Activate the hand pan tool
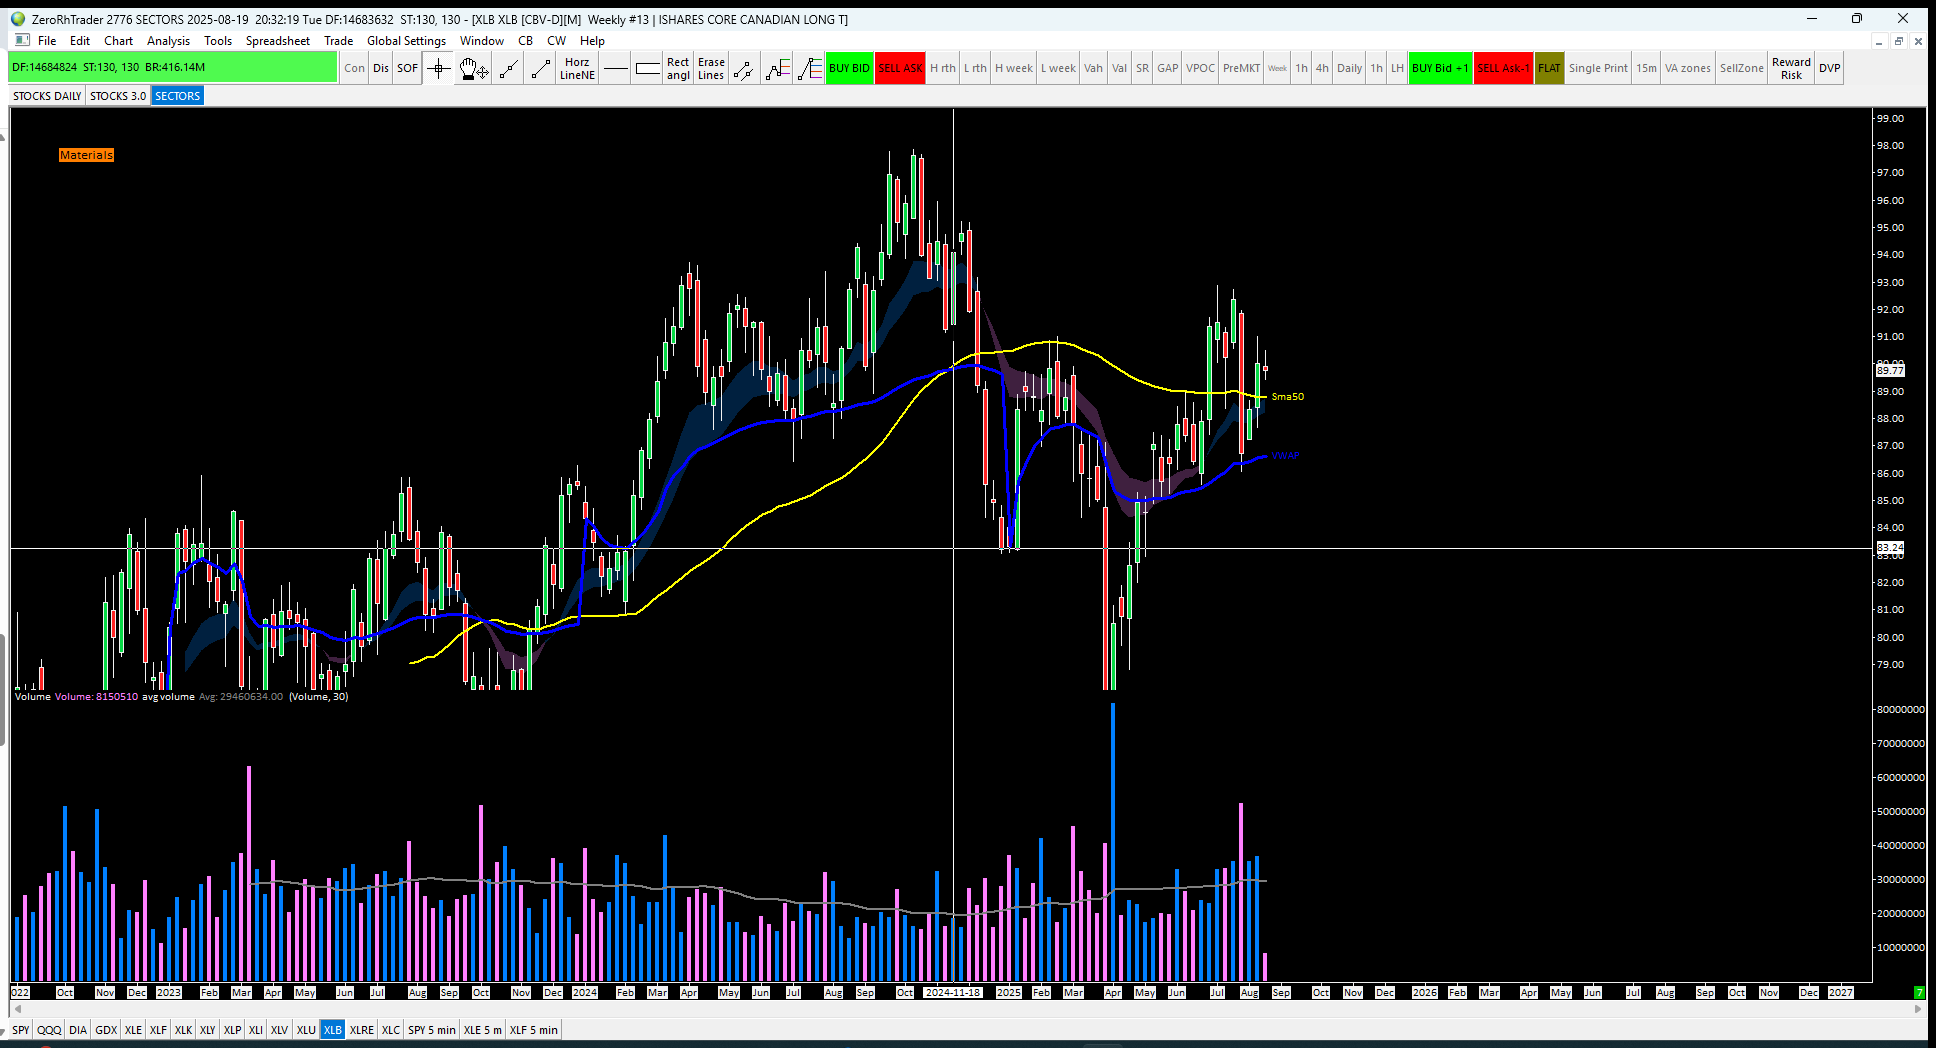Viewport: 1936px width, 1048px height. (473, 68)
